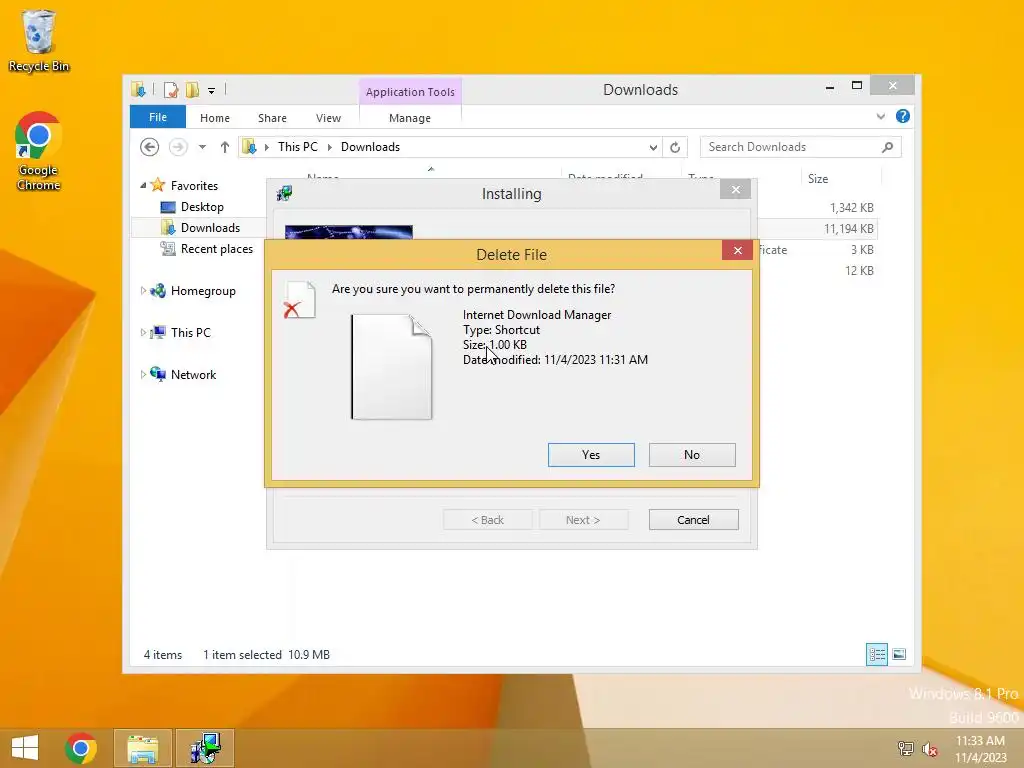Switch to the Home ribbon tab
1024x768 pixels.
215,118
